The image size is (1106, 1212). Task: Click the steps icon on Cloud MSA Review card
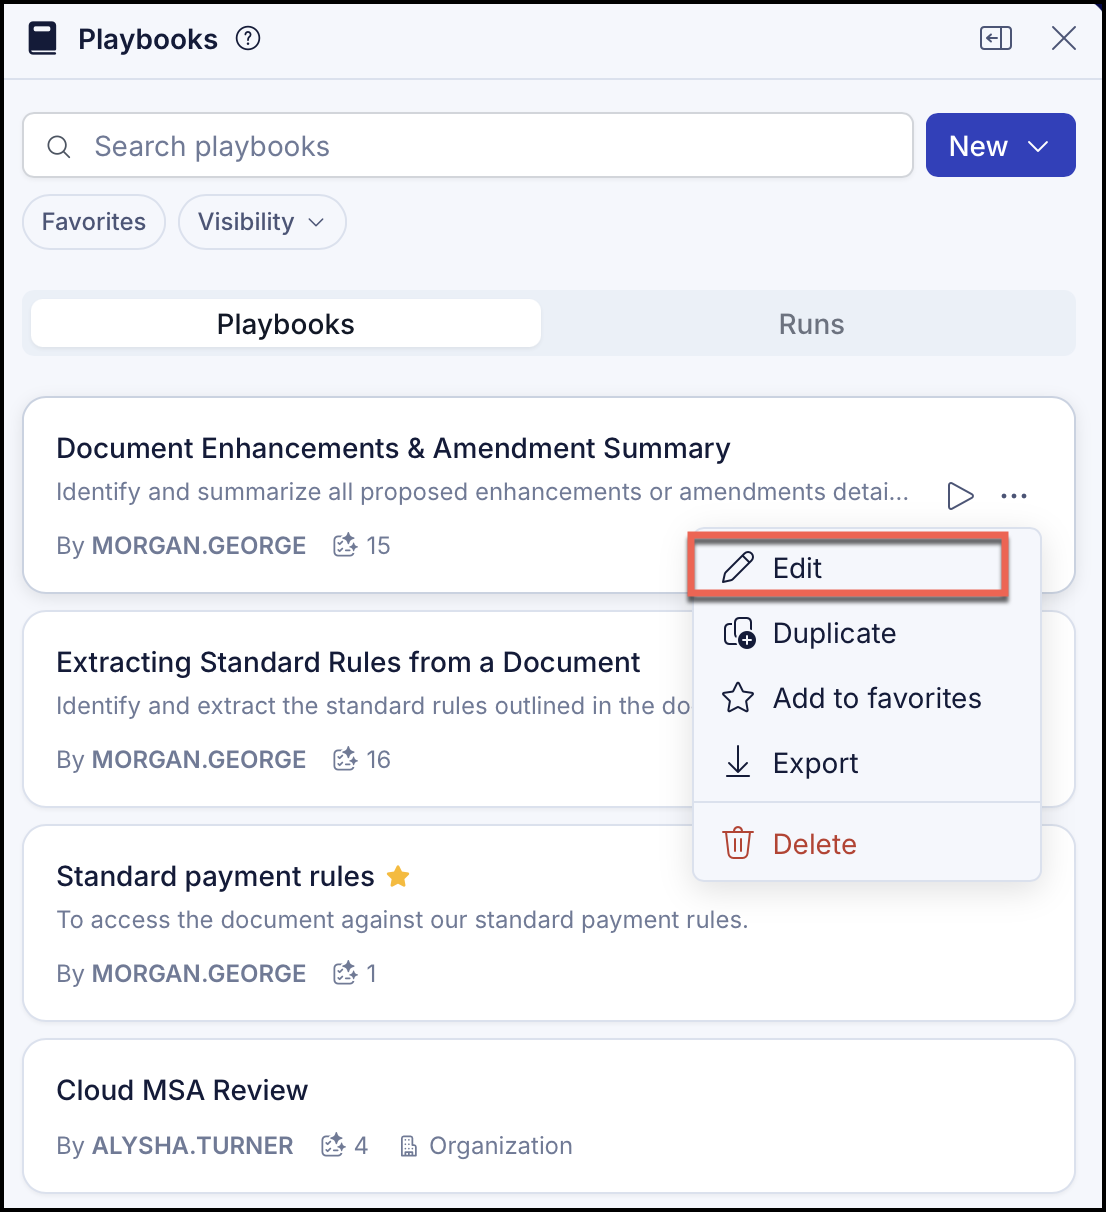[x=333, y=1145]
